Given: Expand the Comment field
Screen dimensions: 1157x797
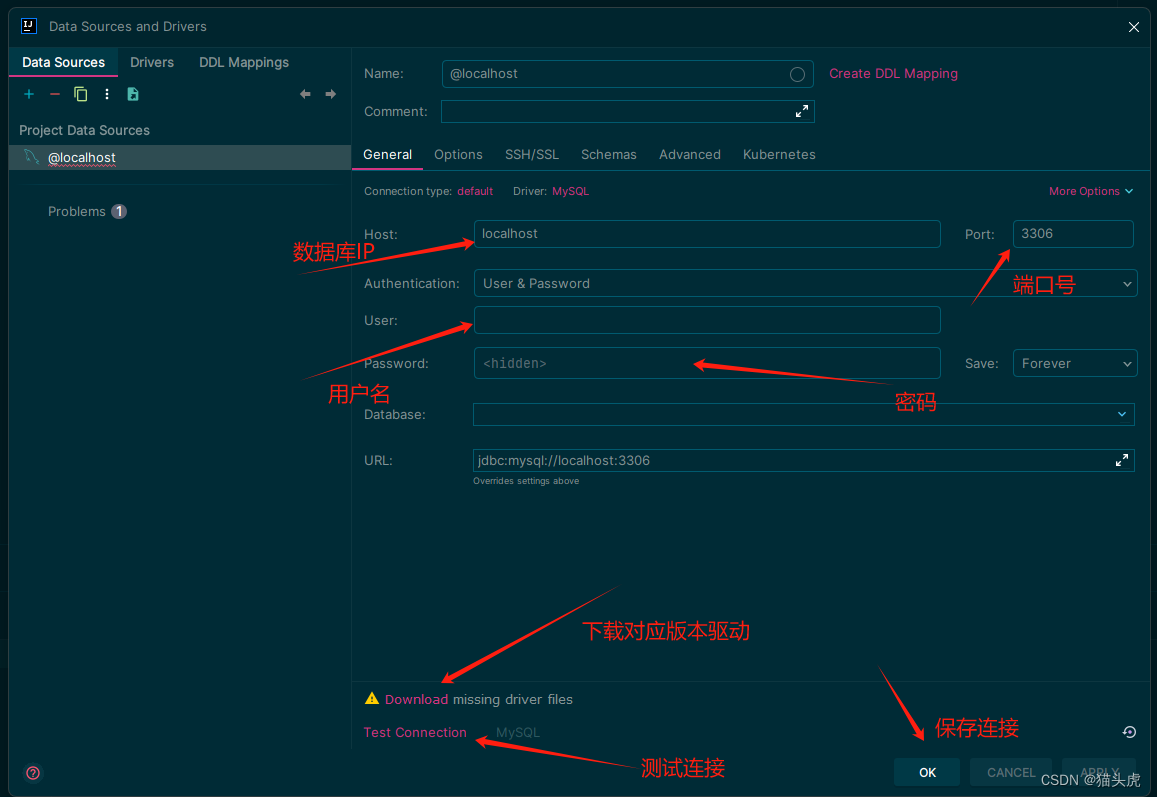Looking at the screenshot, I should [x=801, y=111].
